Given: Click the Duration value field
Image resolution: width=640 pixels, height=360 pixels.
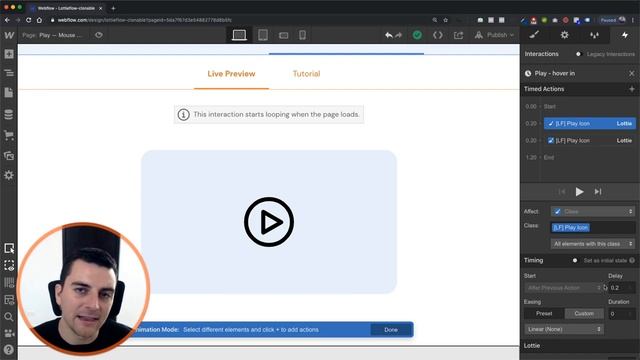Looking at the screenshot, I should click(x=622, y=313).
